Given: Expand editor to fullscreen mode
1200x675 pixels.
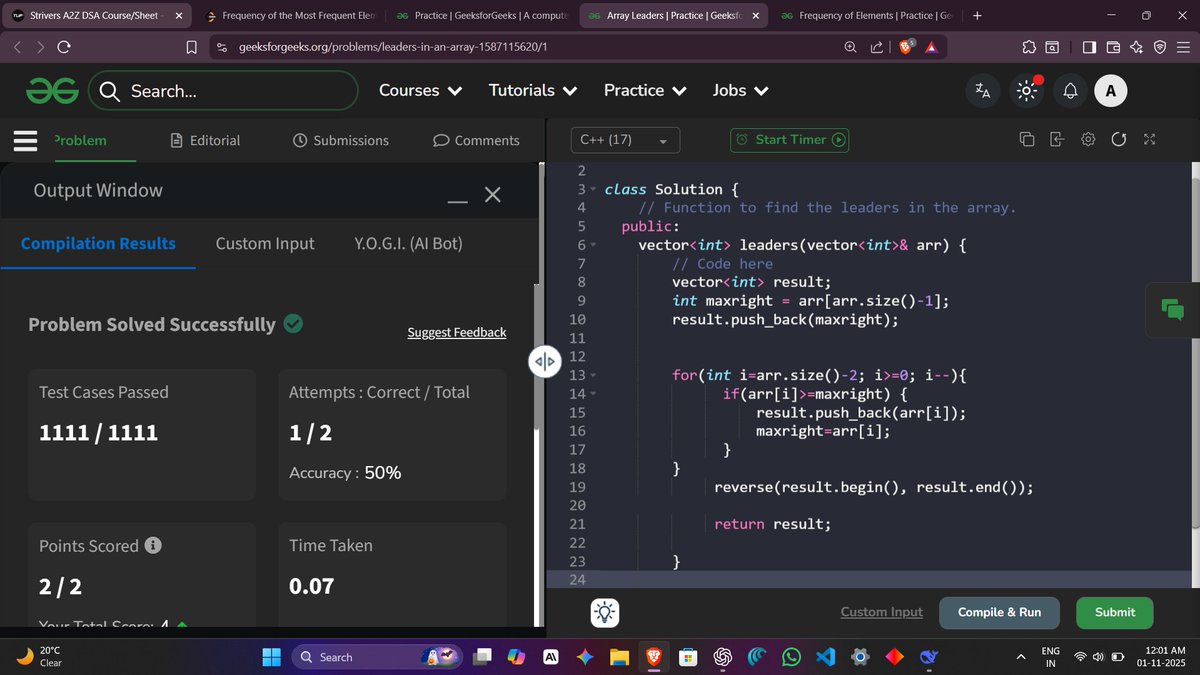Looking at the screenshot, I should [x=1150, y=139].
